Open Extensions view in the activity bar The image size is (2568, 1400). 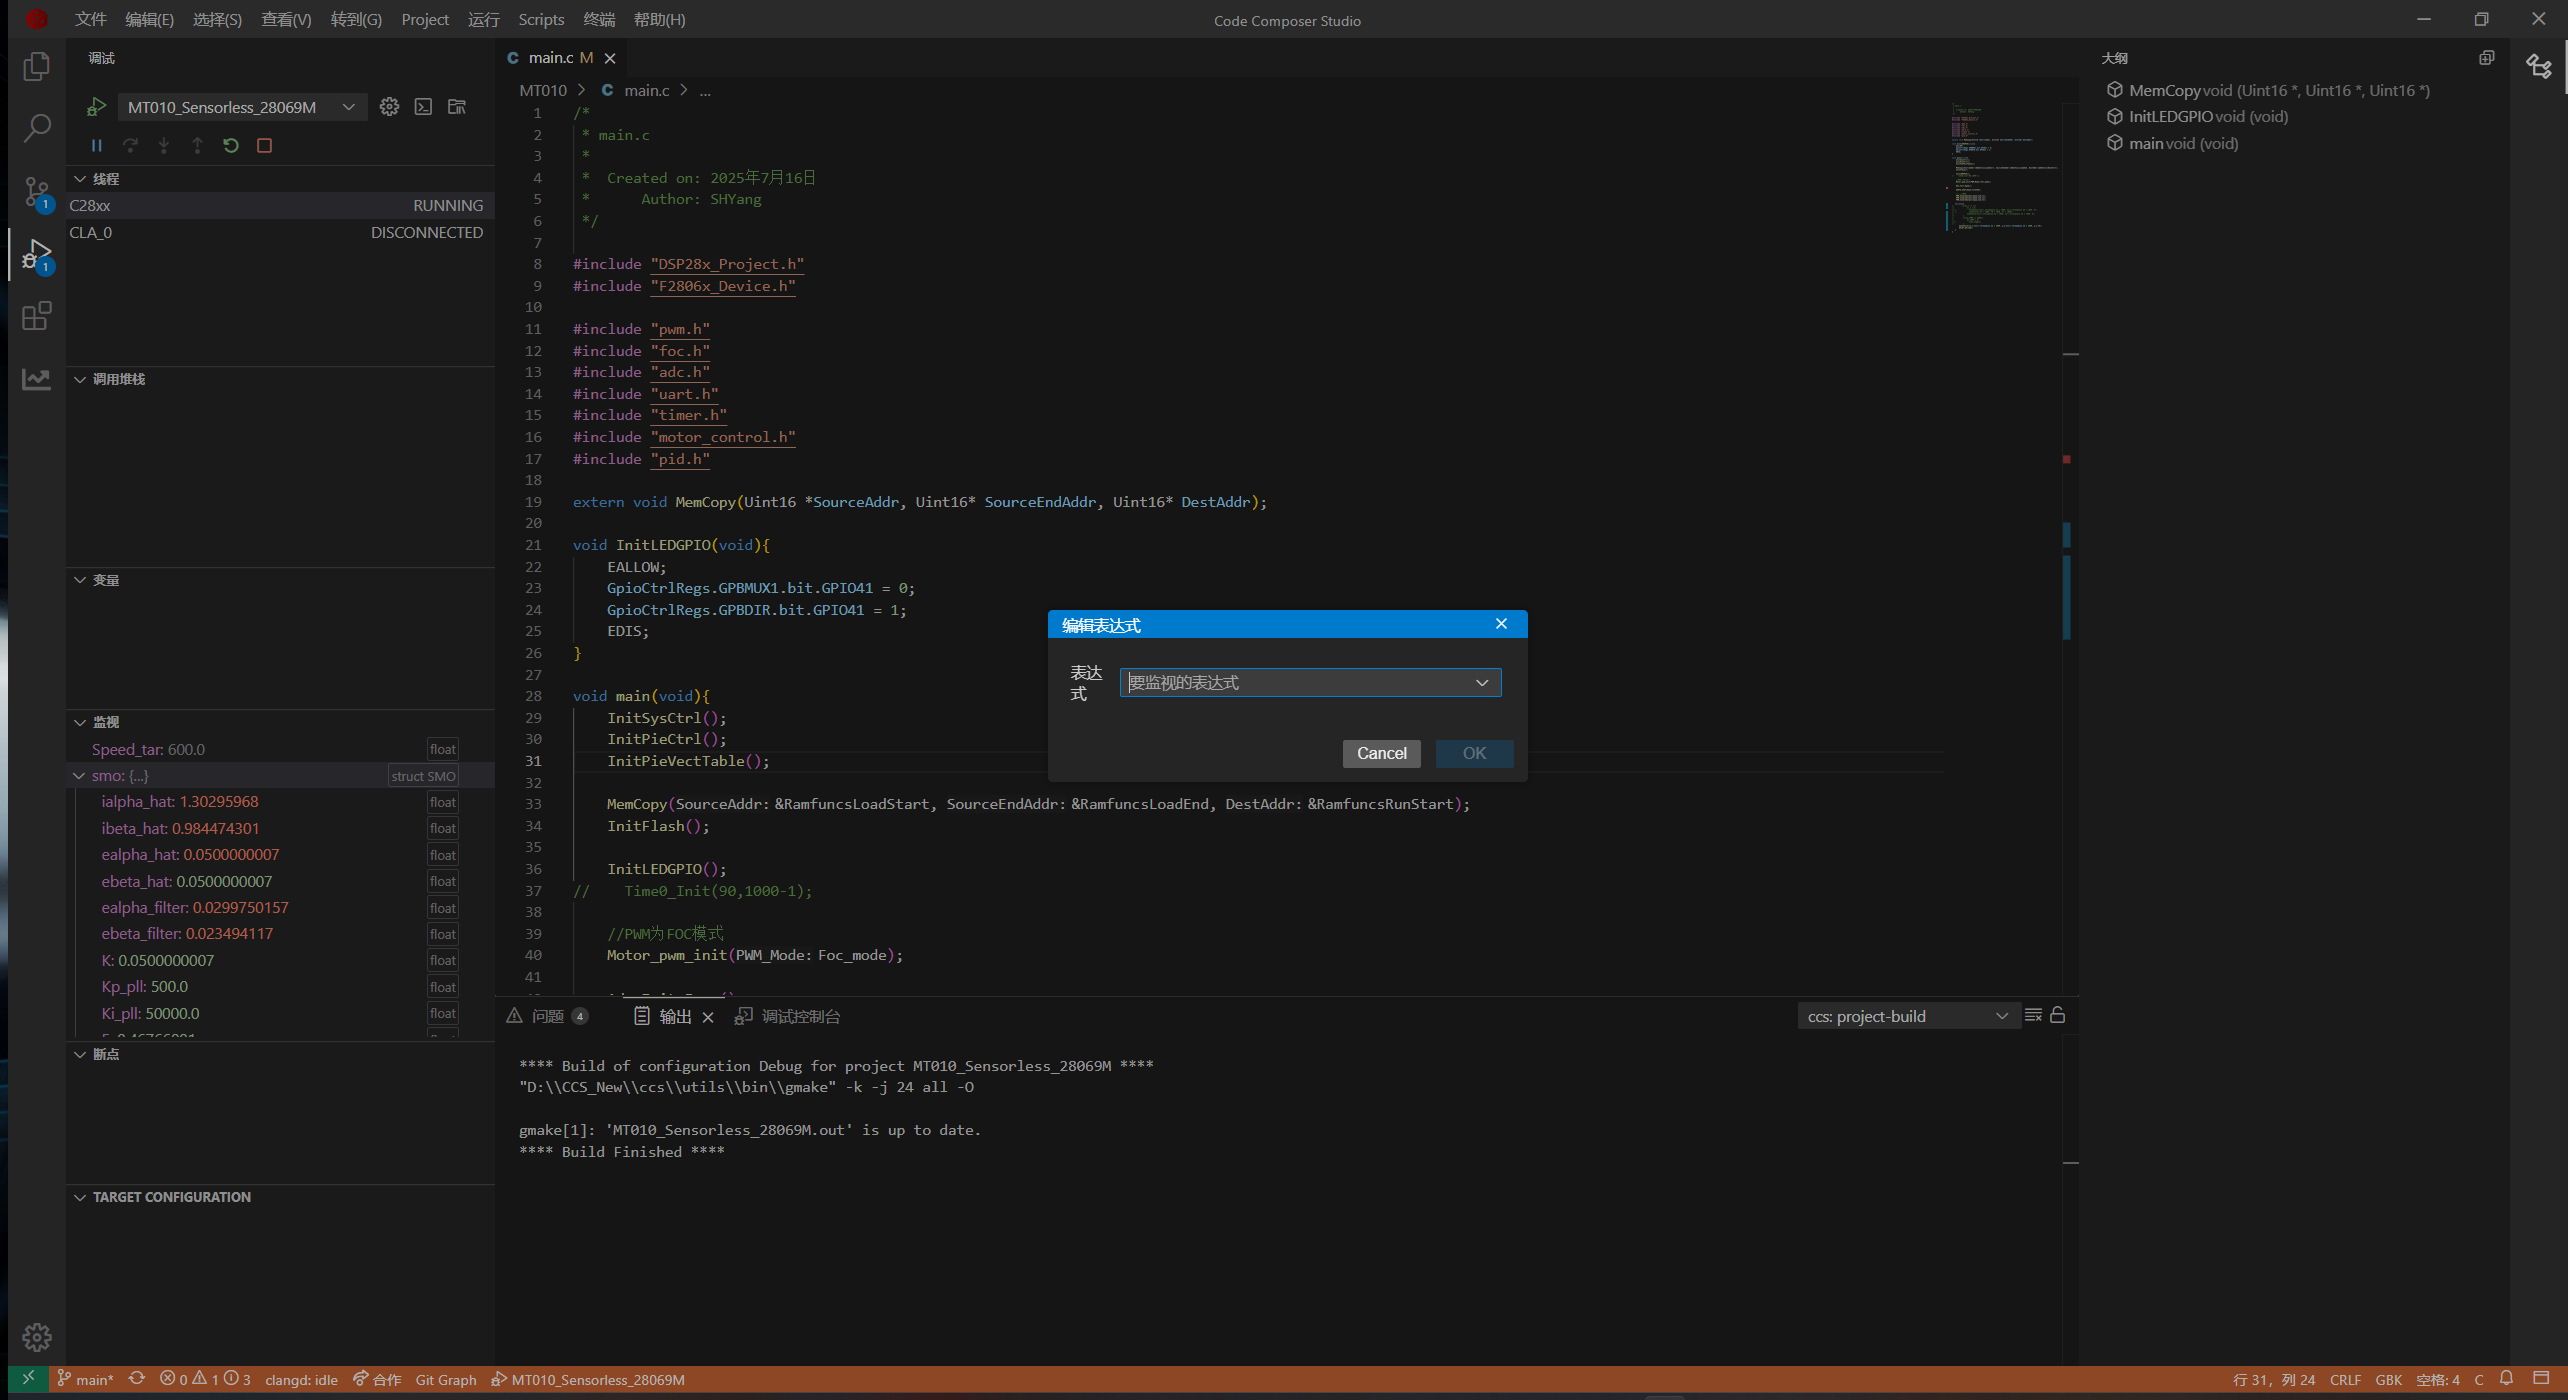[x=37, y=317]
